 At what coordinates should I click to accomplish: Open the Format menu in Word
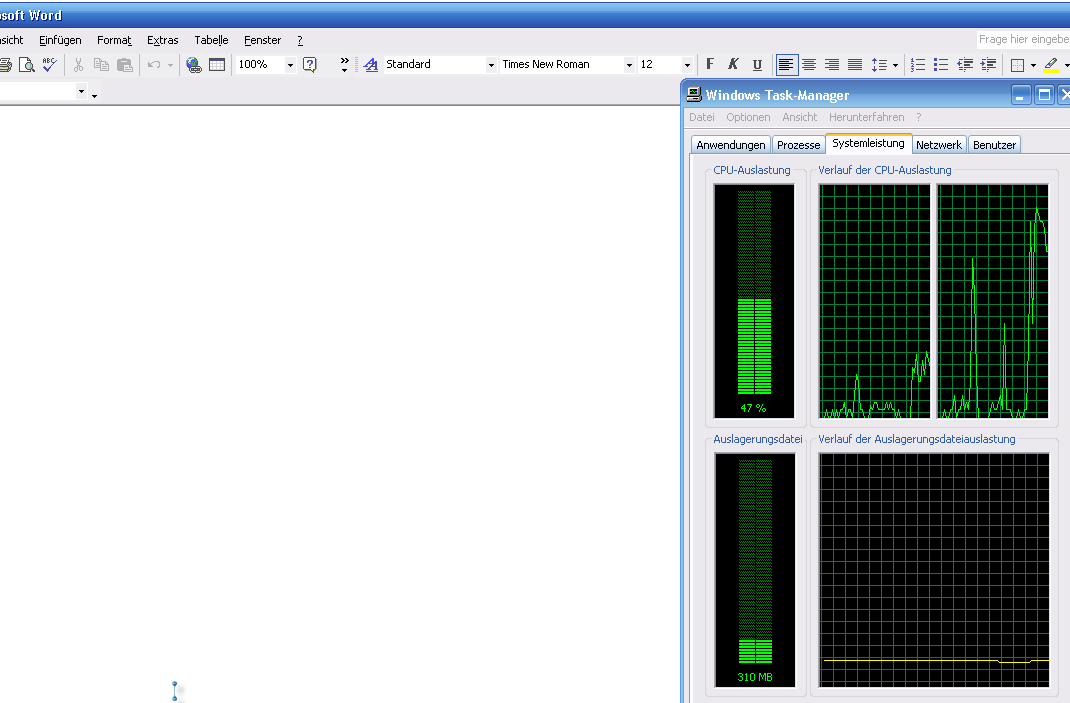[114, 40]
